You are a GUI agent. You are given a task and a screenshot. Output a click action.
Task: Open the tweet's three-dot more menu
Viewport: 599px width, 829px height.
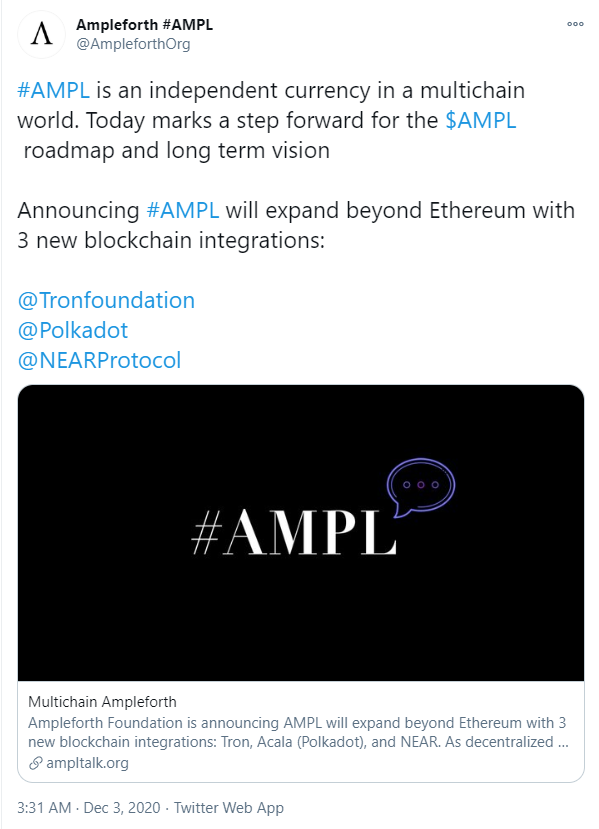(575, 24)
